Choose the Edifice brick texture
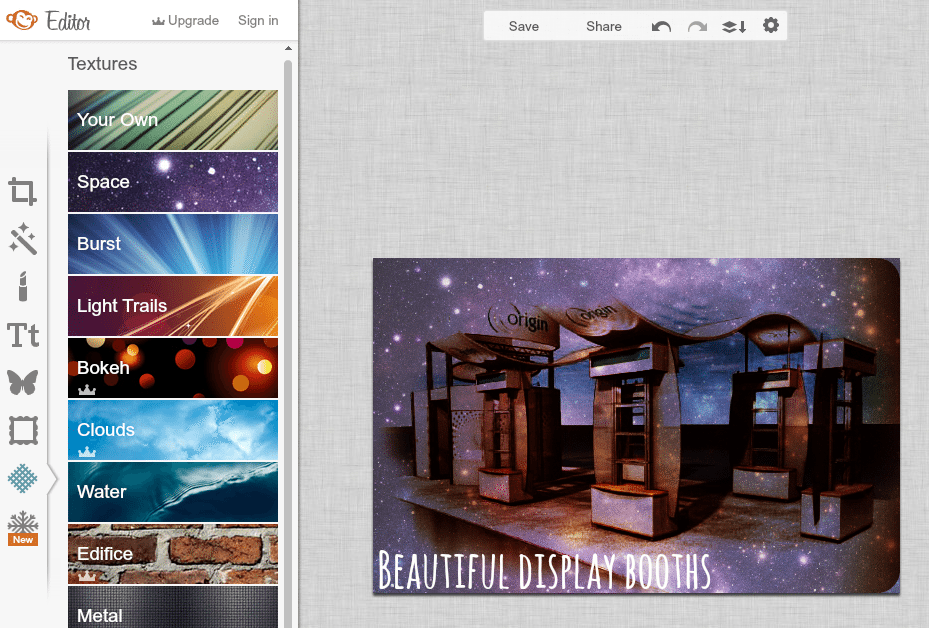Screen dimensions: 929x628 pyautogui.click(x=173, y=554)
